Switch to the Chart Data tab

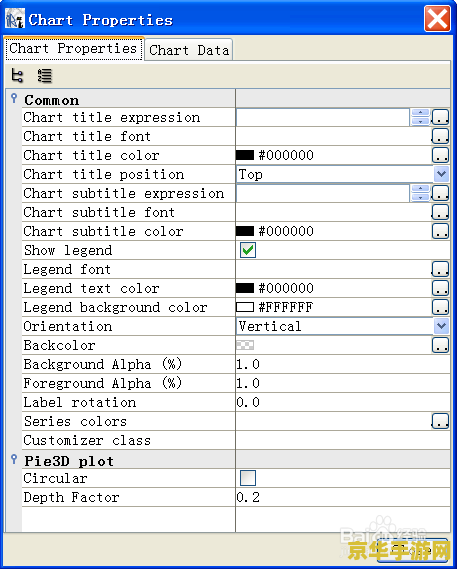[189, 50]
